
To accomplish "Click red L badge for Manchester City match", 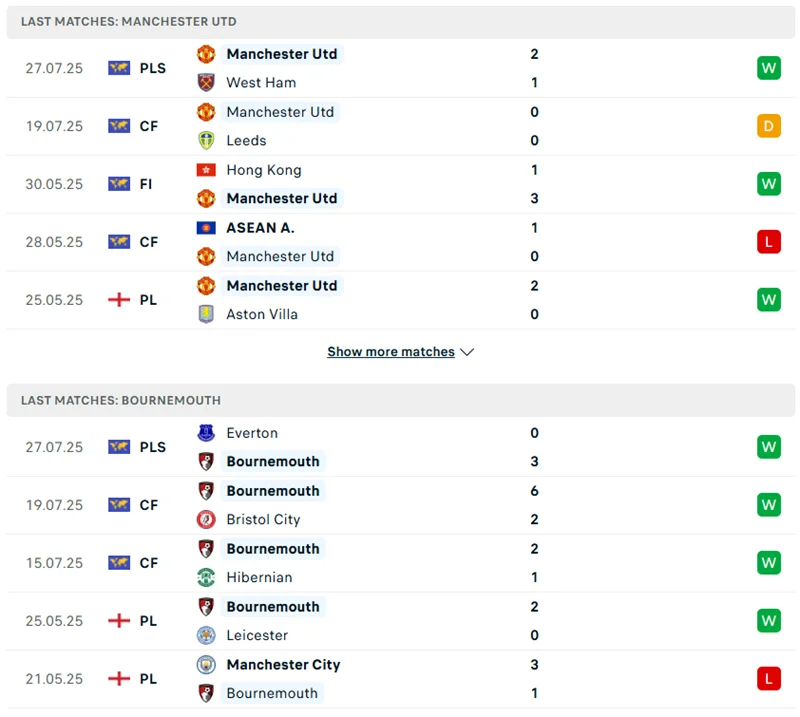I will click(x=768, y=679).
